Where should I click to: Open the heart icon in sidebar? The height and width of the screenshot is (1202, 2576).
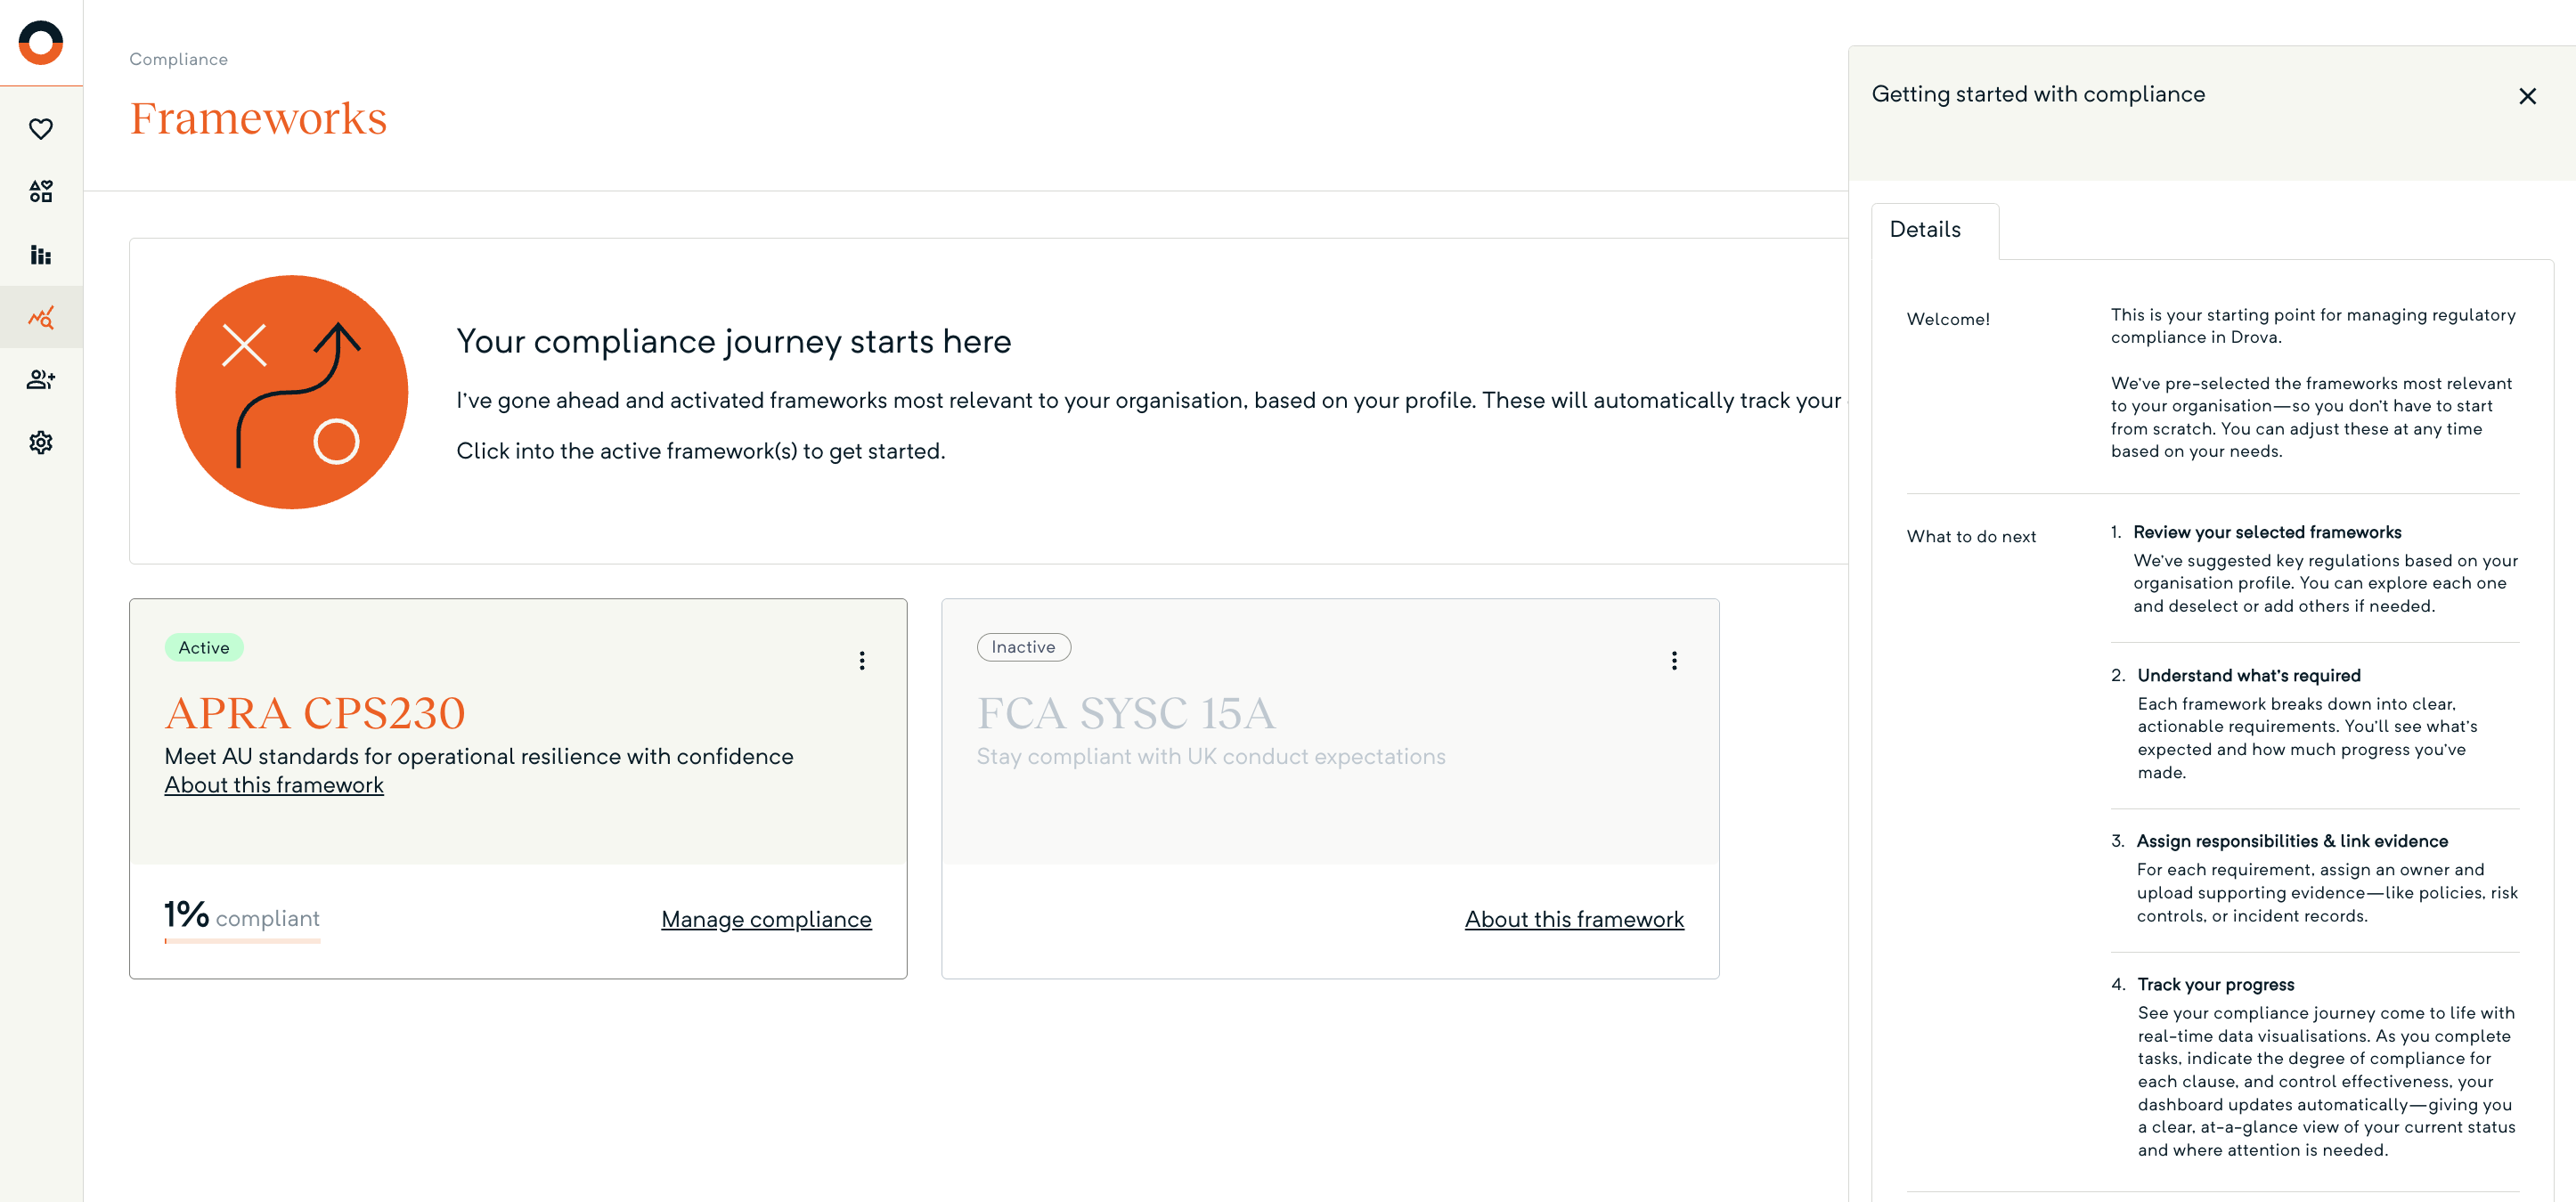[x=41, y=129]
